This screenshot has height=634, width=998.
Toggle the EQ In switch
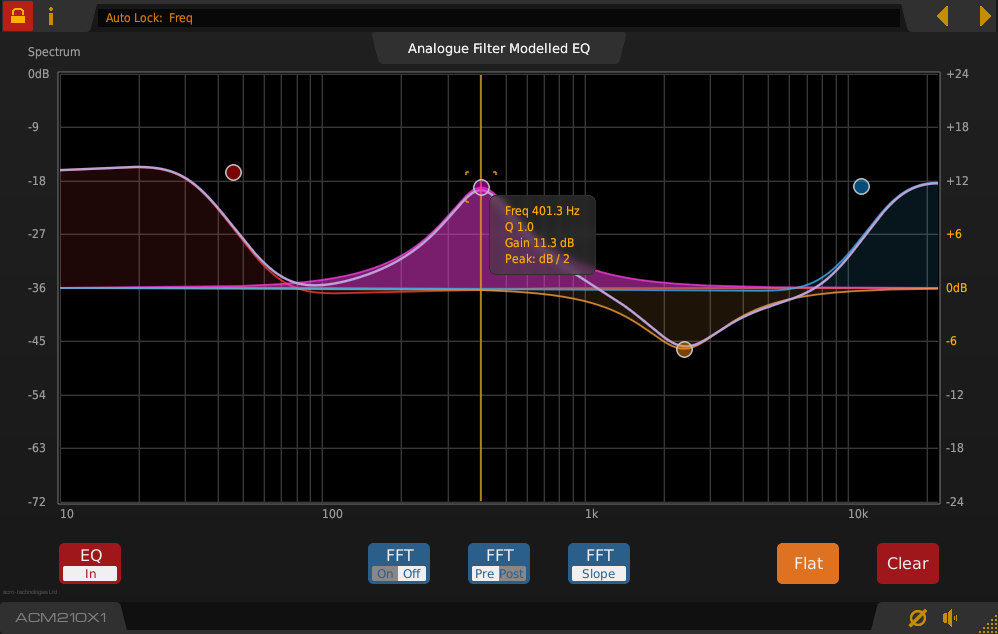pyautogui.click(x=90, y=563)
